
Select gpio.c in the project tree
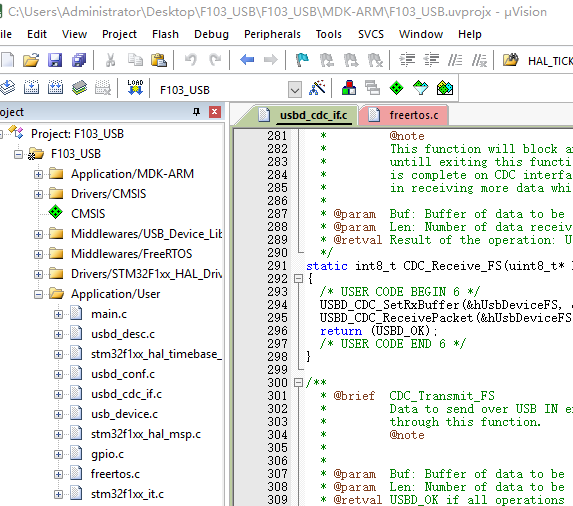[107, 454]
